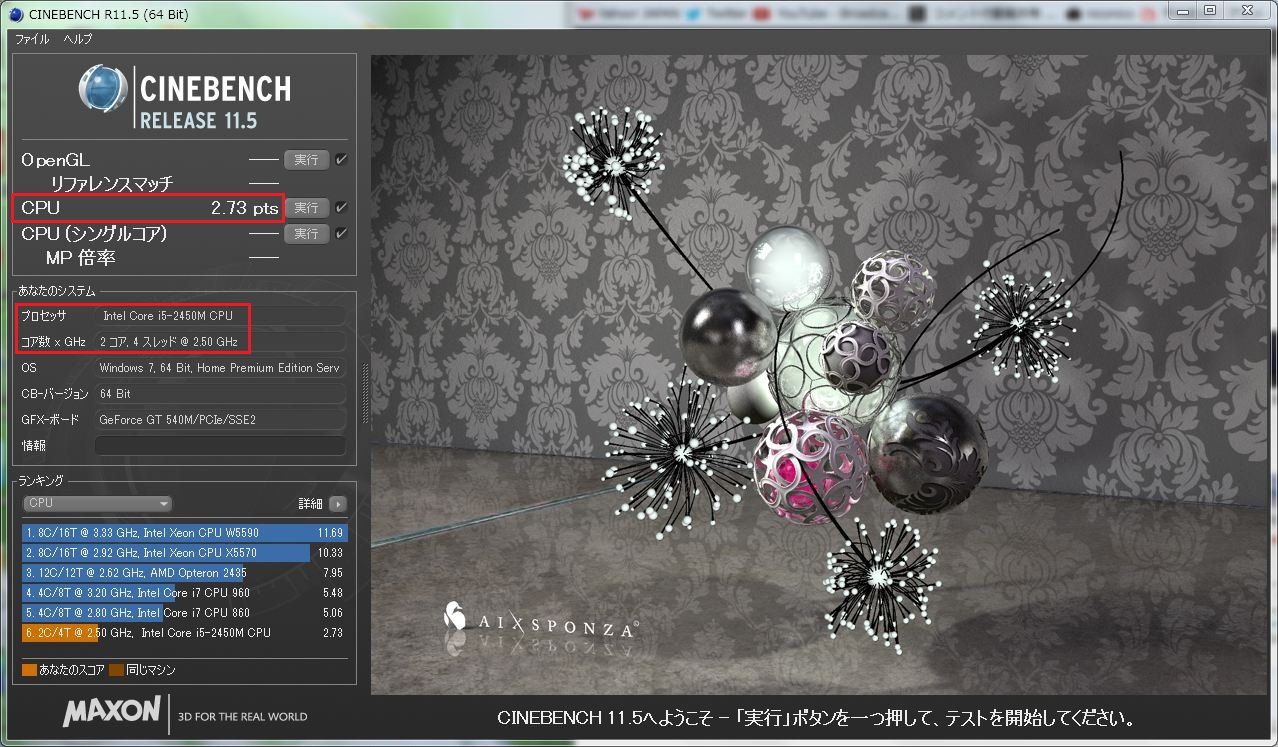
Task: Minimize the CINEBENCH window
Action: pos(1185,11)
